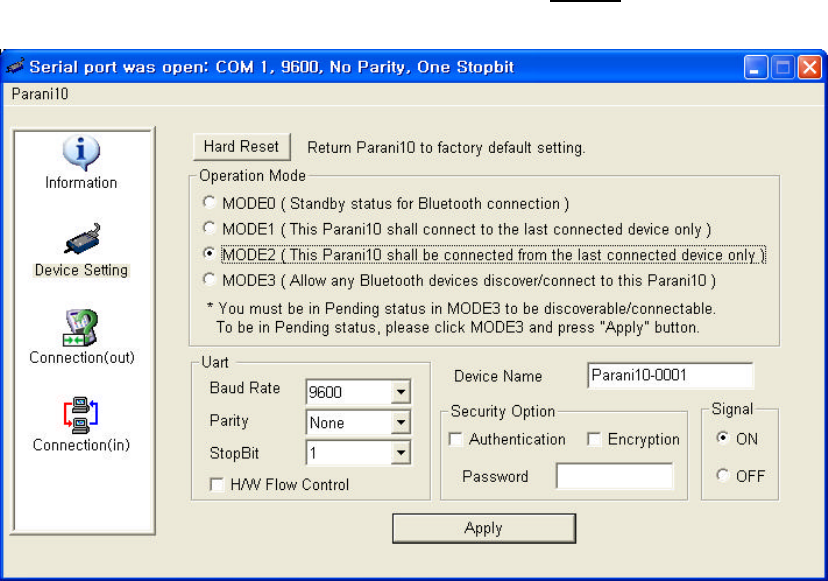828x581 pixels.
Task: Open the StopBit dropdown
Action: (401, 453)
